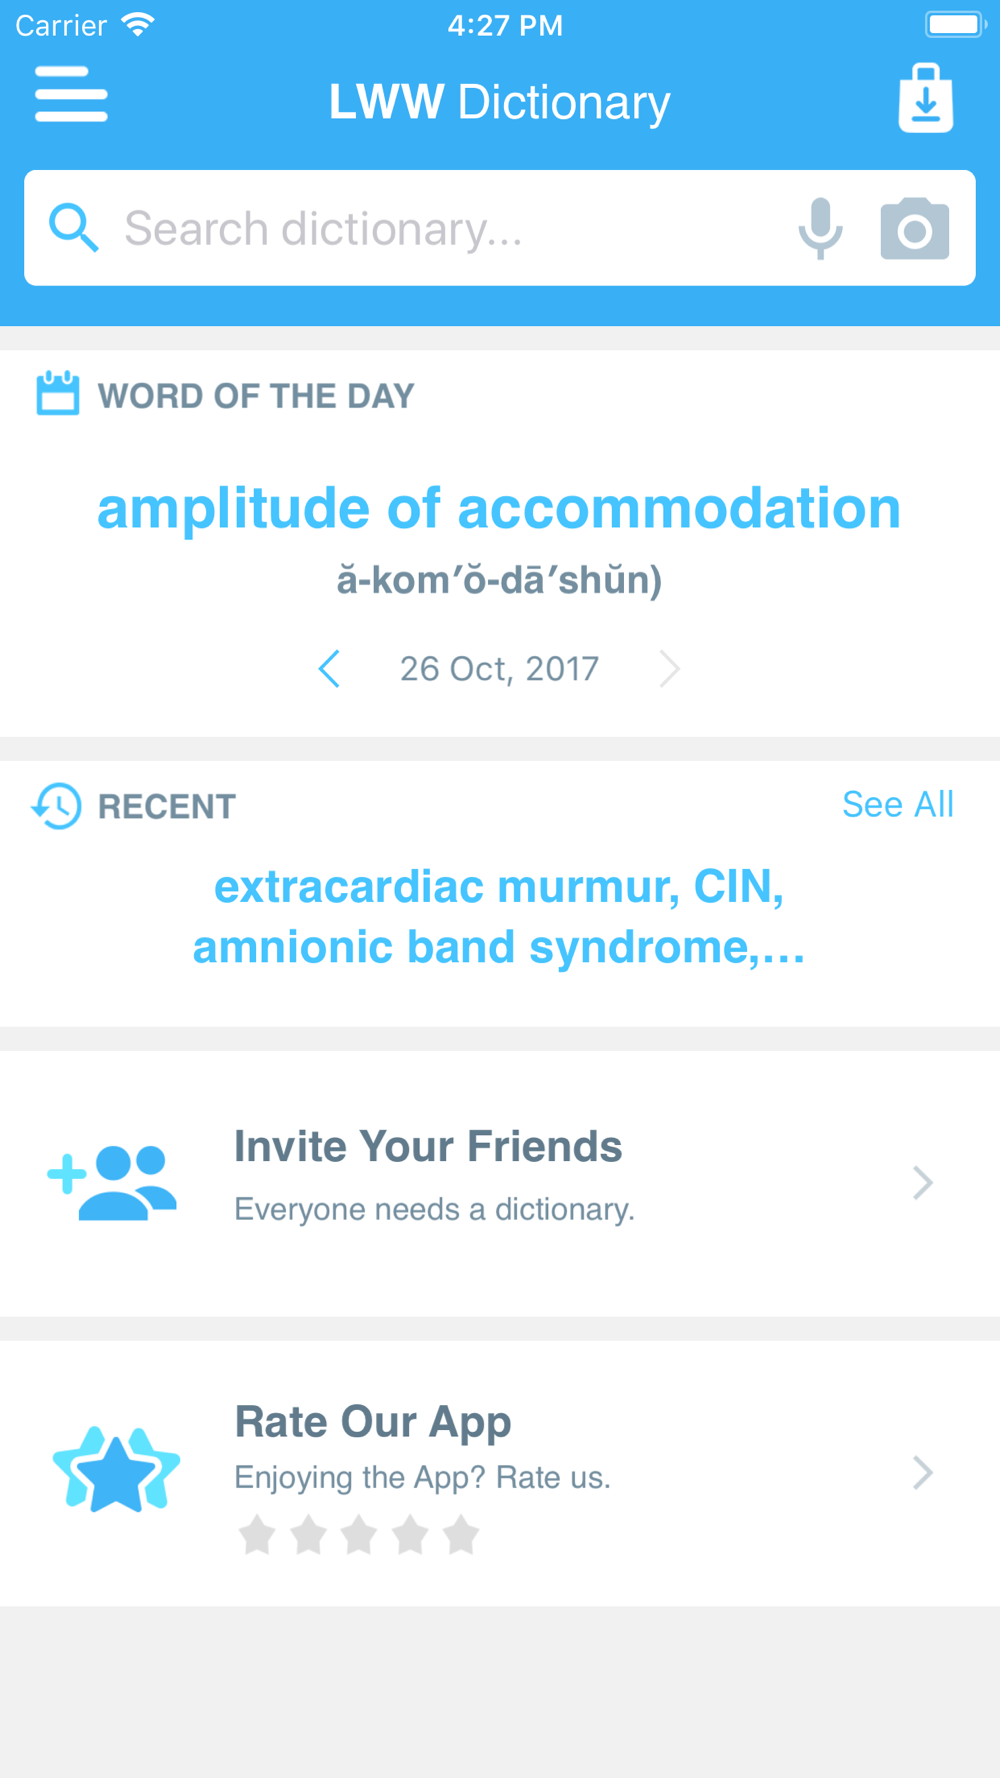This screenshot has width=1000, height=1778.
Task: Expand Rate Our App chevron
Action: 922,1472
